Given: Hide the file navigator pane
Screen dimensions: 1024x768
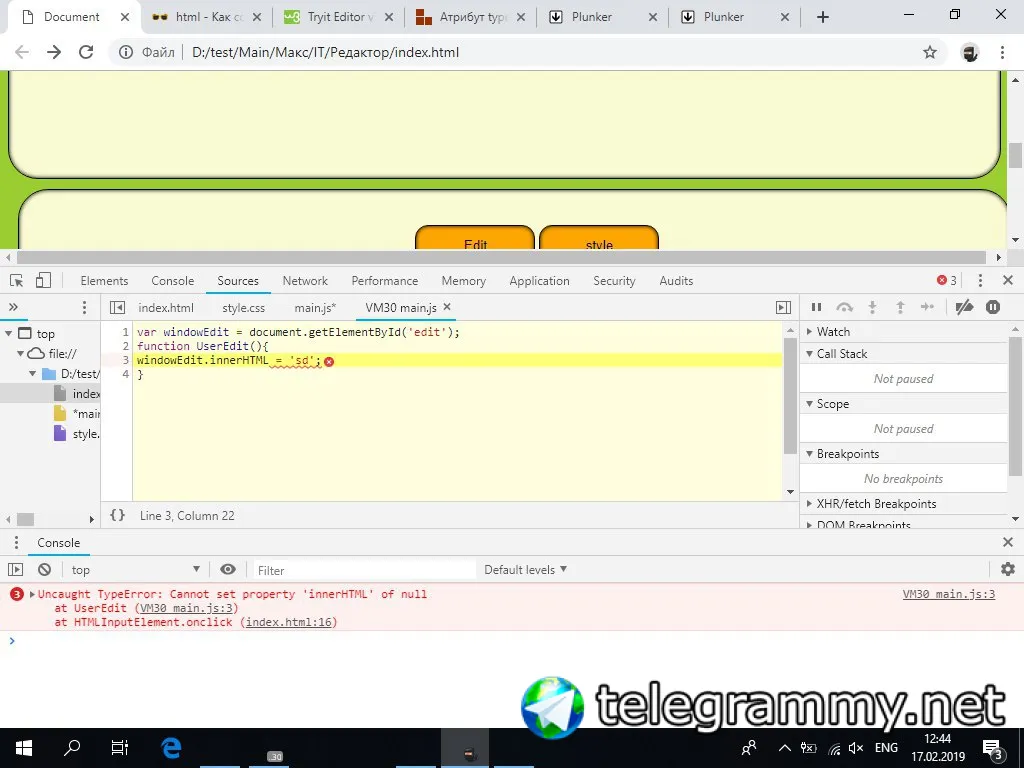Looking at the screenshot, I should [118, 308].
